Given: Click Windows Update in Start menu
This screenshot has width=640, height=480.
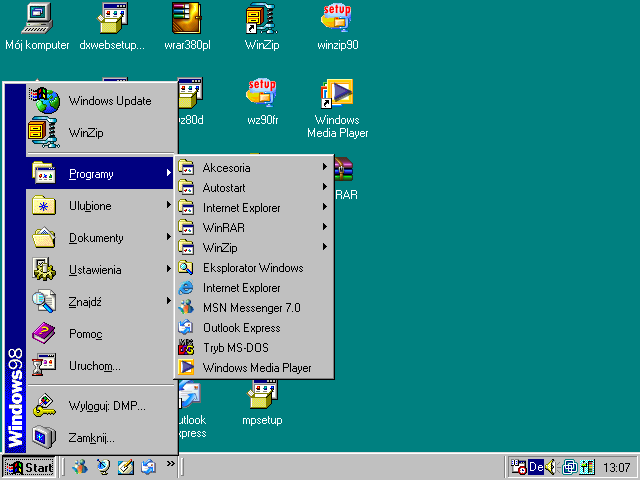Looking at the screenshot, I should tap(102, 100).
